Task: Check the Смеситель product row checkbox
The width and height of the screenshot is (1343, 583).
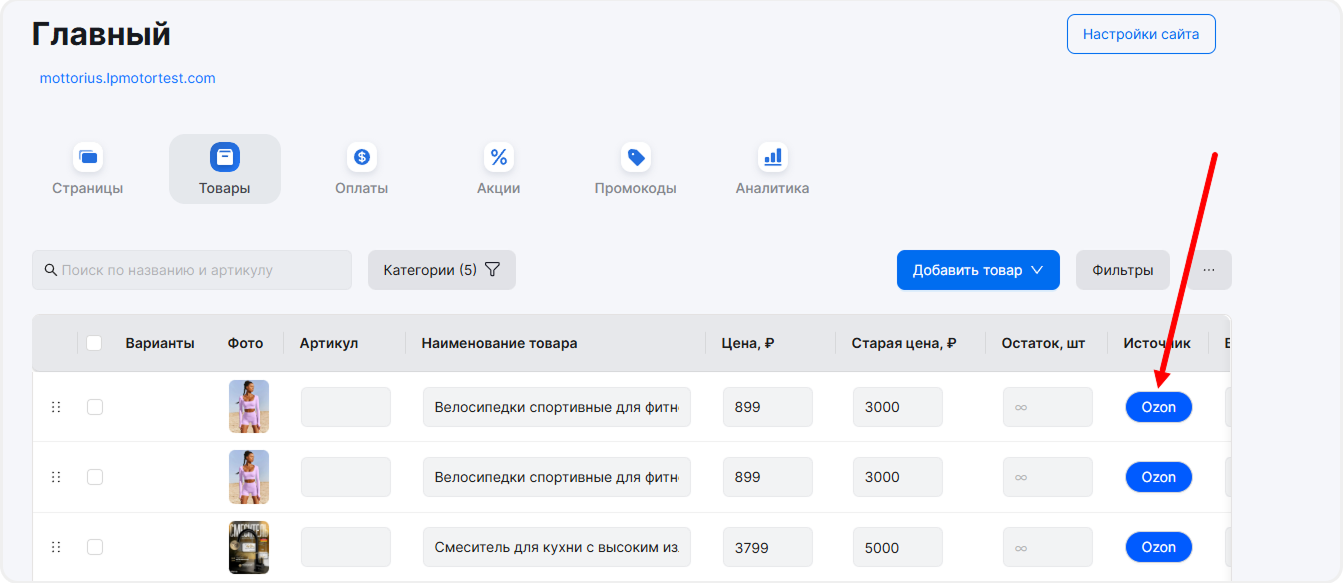Action: click(x=95, y=547)
